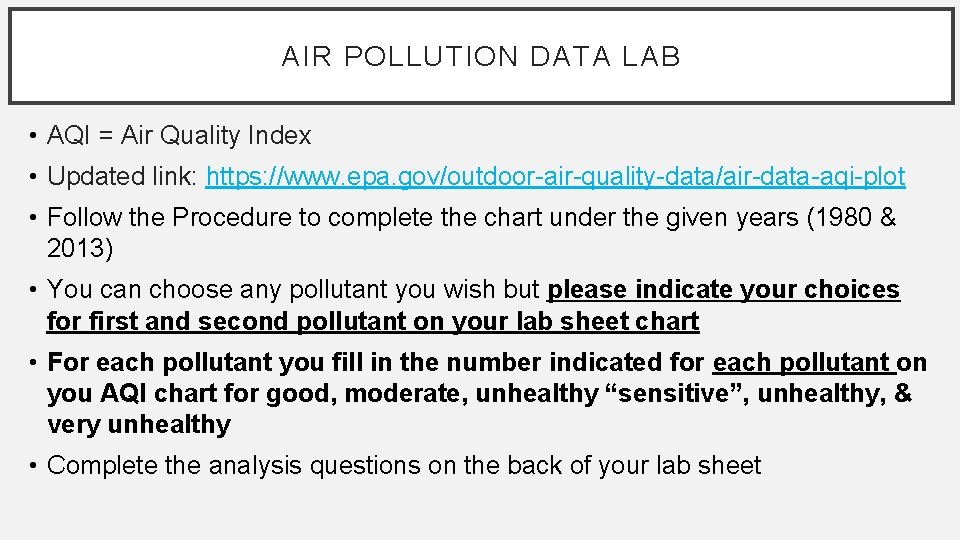Click the "2013)" year text

[80, 248]
